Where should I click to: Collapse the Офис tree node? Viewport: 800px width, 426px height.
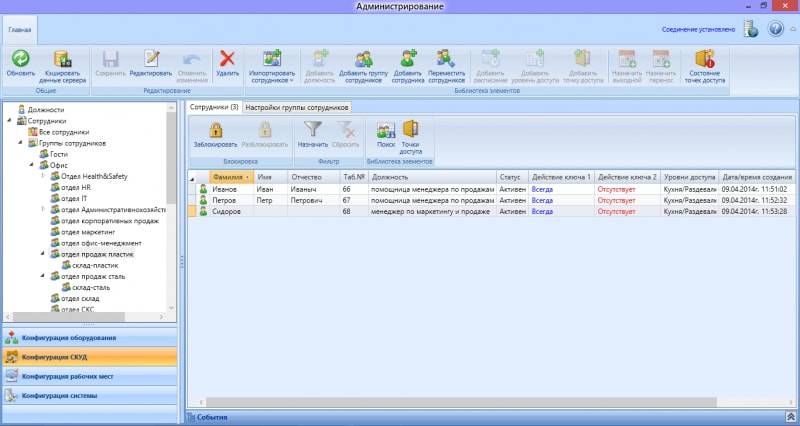tap(32, 165)
